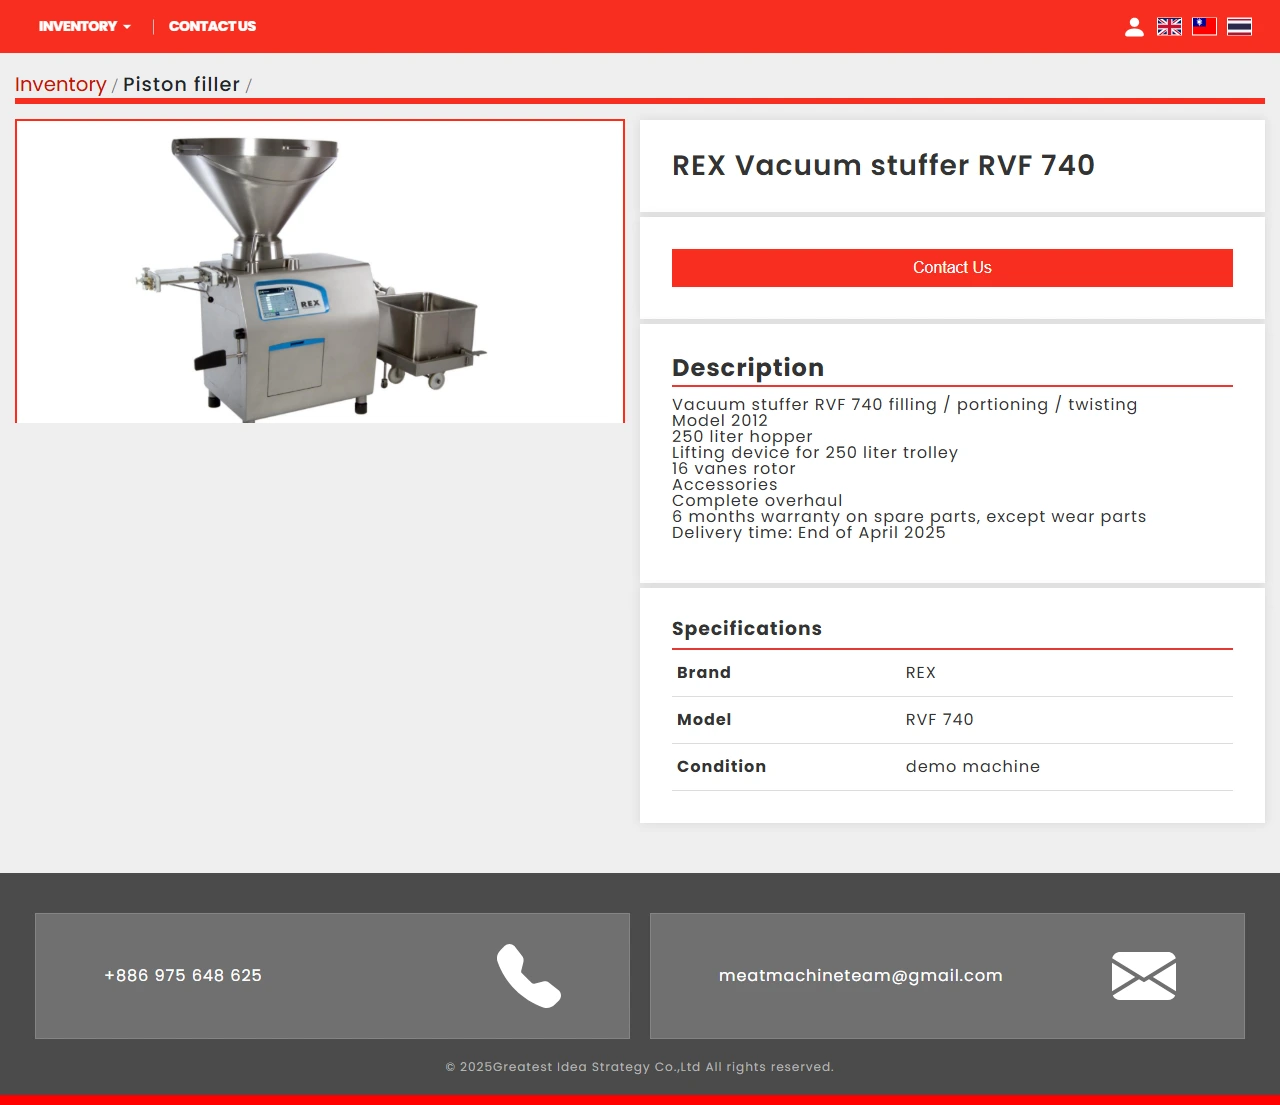Select 'Delivery time: End of April 2025'

pyautogui.click(x=809, y=533)
